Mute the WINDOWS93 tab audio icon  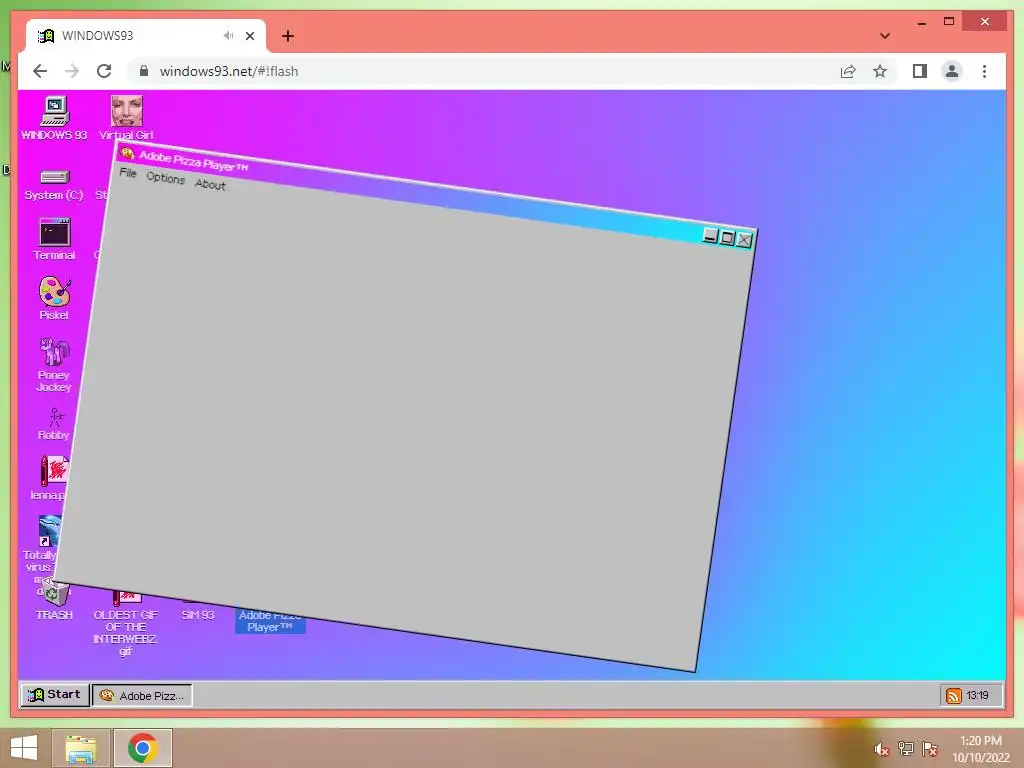(228, 36)
